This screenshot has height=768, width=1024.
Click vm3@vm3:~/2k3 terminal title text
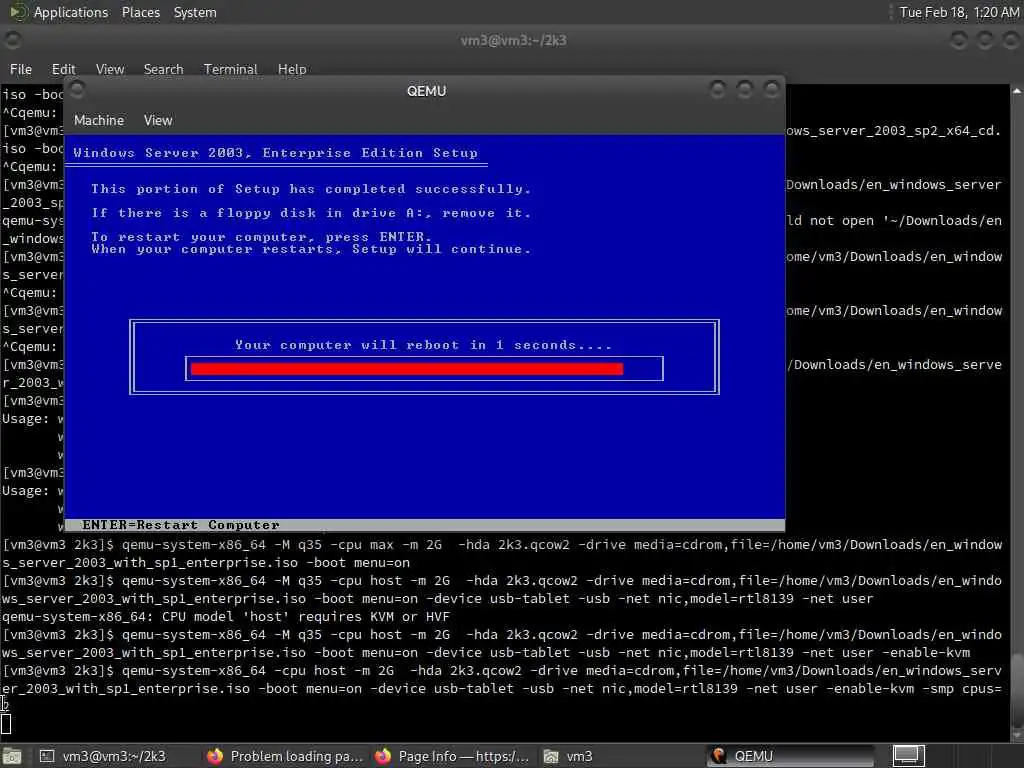[x=513, y=40]
